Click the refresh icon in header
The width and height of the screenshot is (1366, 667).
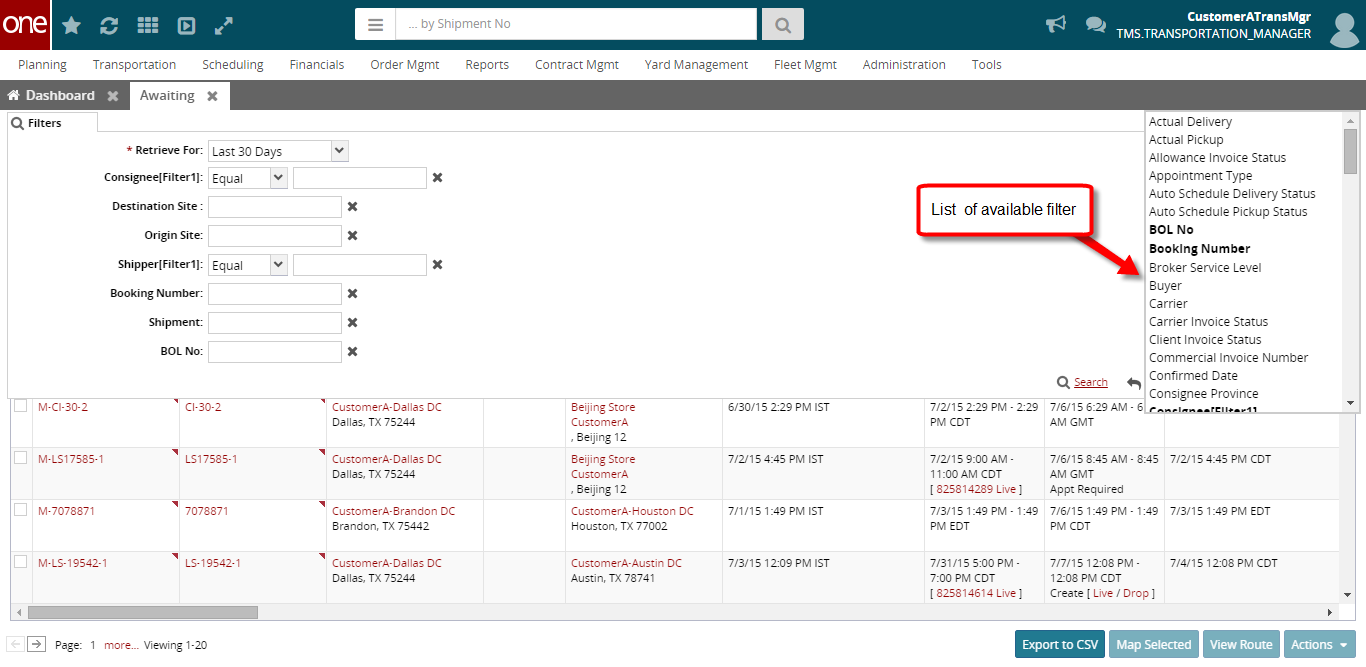click(x=109, y=26)
